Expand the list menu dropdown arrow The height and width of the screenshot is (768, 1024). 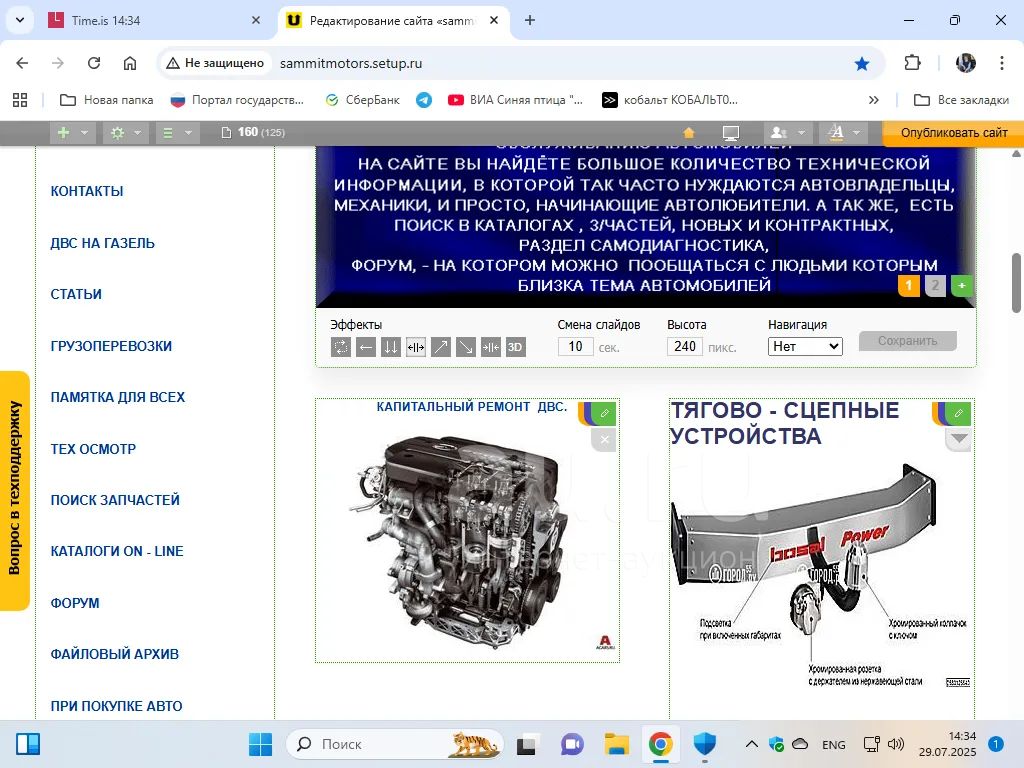[188, 133]
